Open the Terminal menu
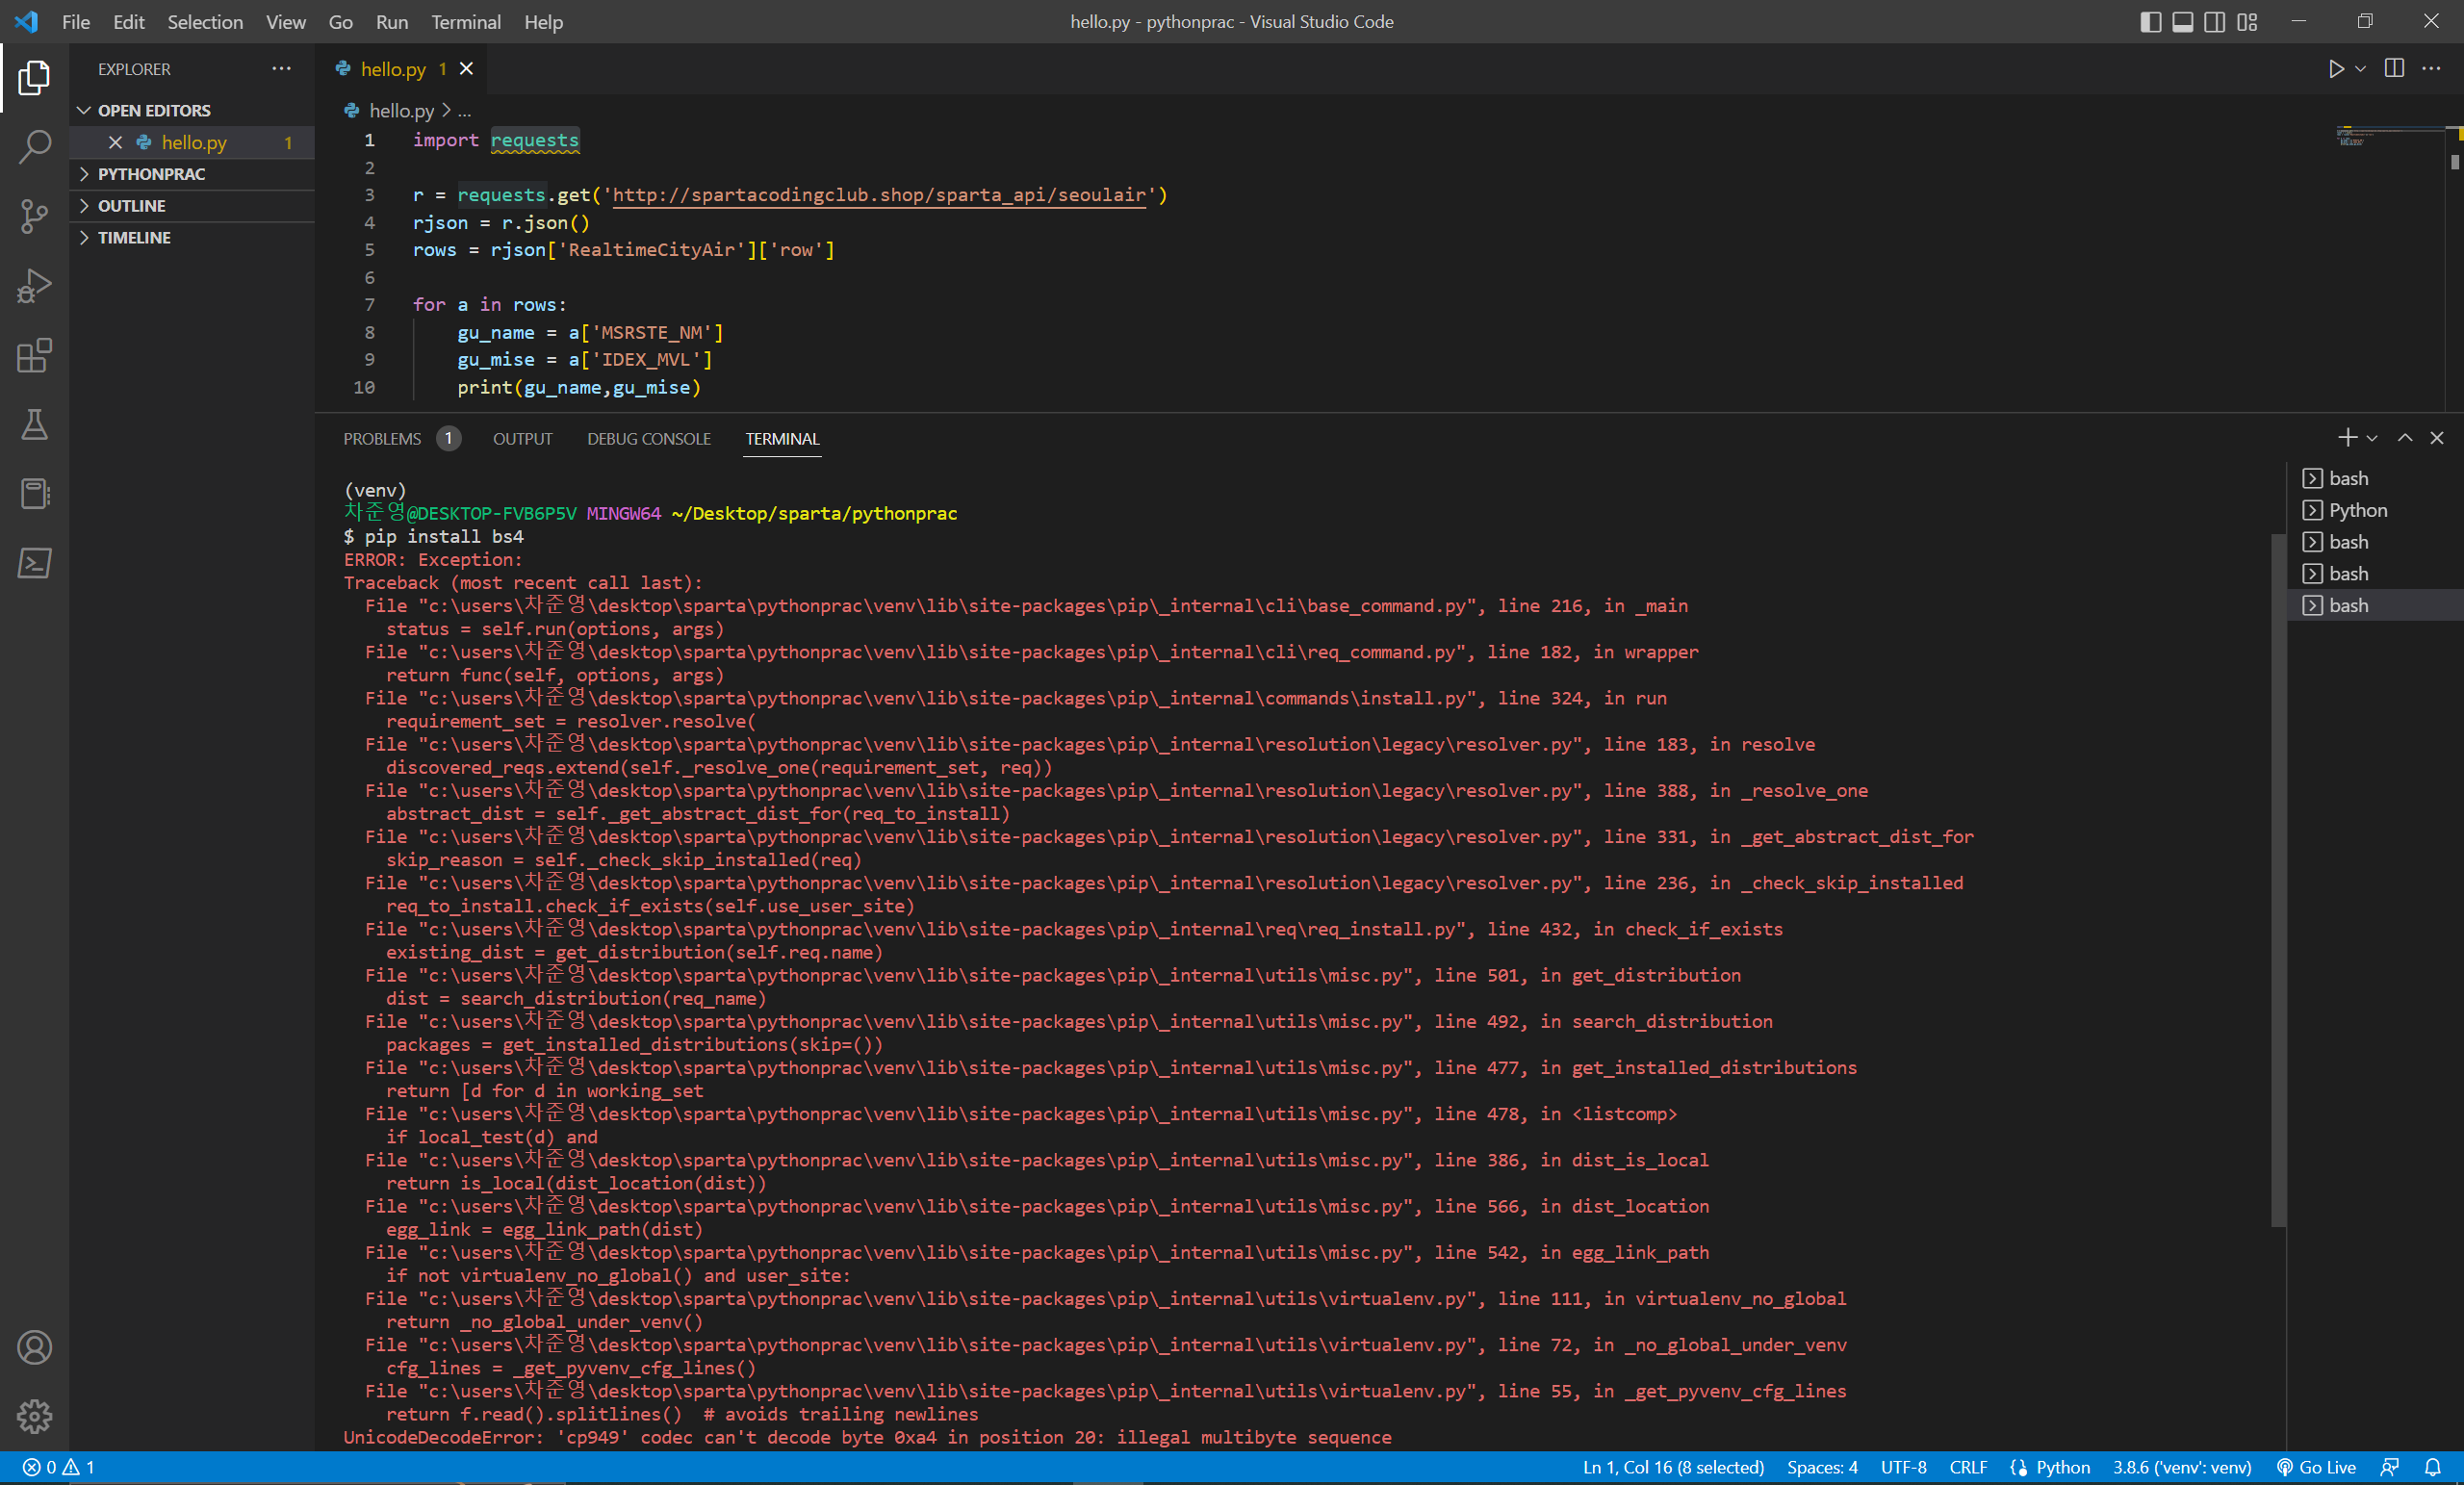Image resolution: width=2464 pixels, height=1485 pixels. (x=466, y=22)
